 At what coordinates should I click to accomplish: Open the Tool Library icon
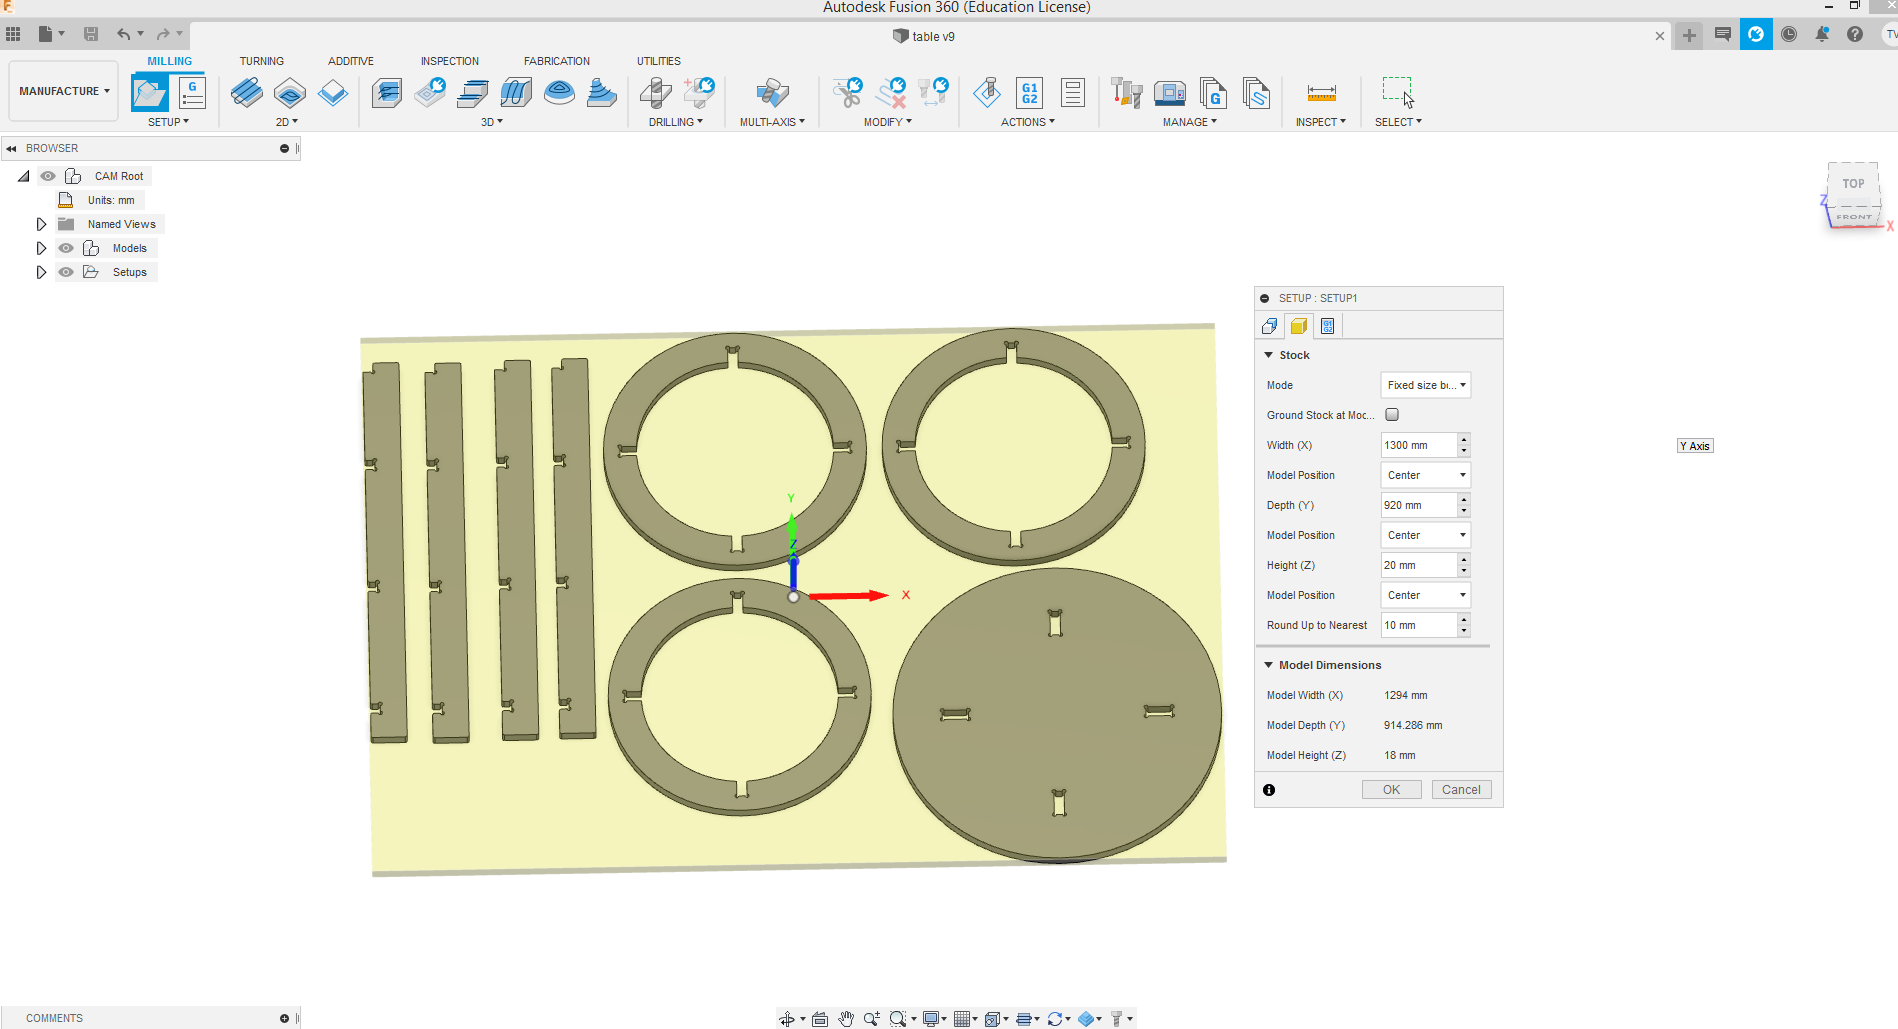1126,93
